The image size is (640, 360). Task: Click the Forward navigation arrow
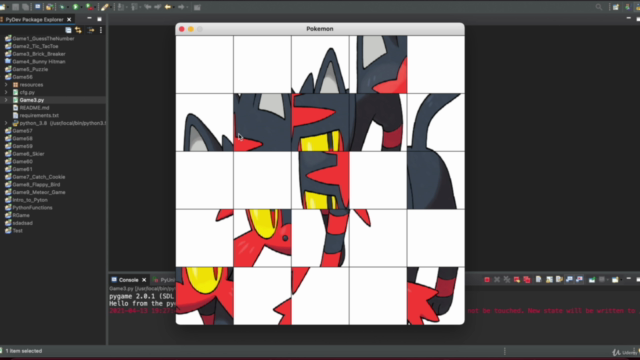point(181,7)
